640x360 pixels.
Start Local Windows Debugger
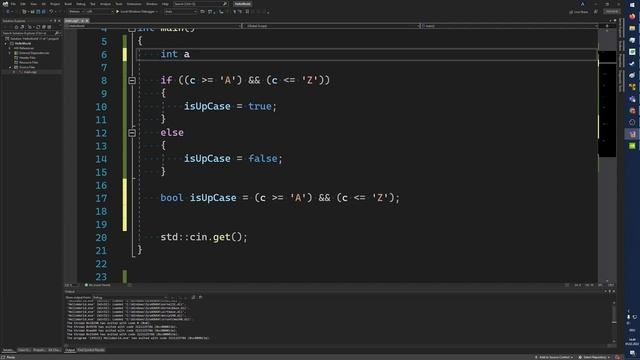136,12
